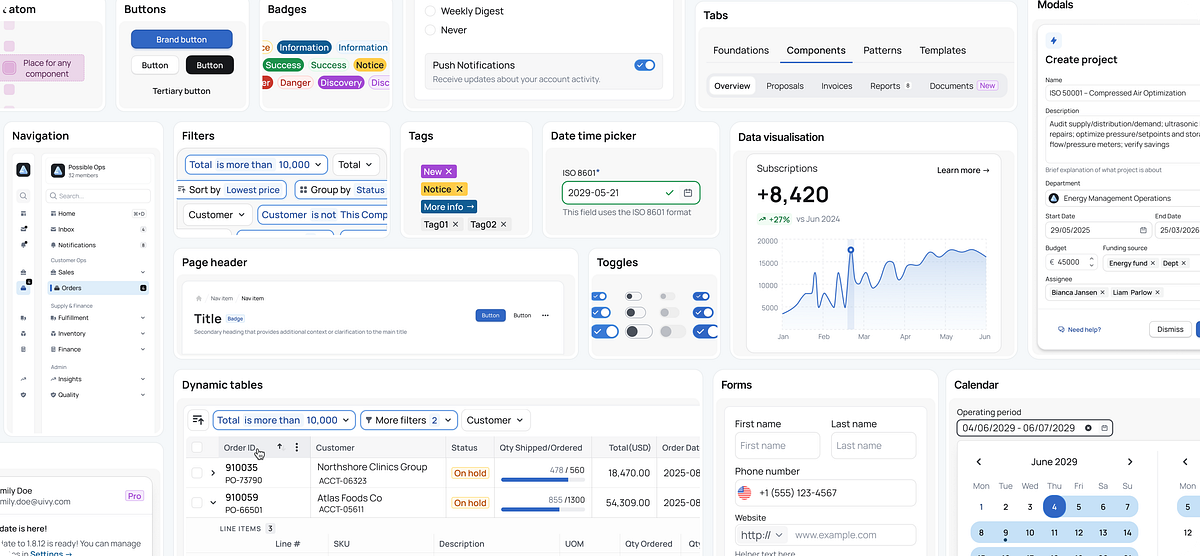Click the First name input field
This screenshot has width=1200, height=556.
(776, 446)
